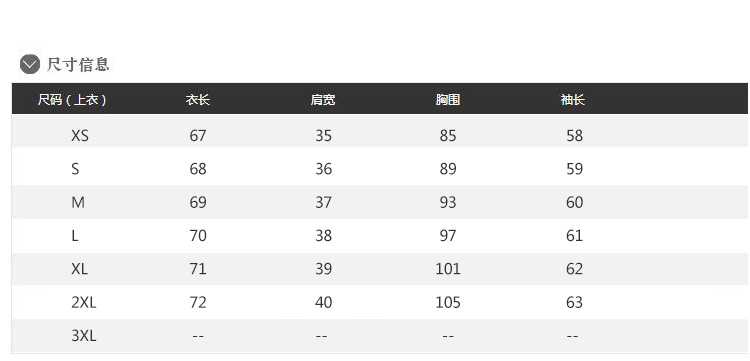The height and width of the screenshot is (361, 750).
Task: Select the S size row label
Action: point(75,169)
